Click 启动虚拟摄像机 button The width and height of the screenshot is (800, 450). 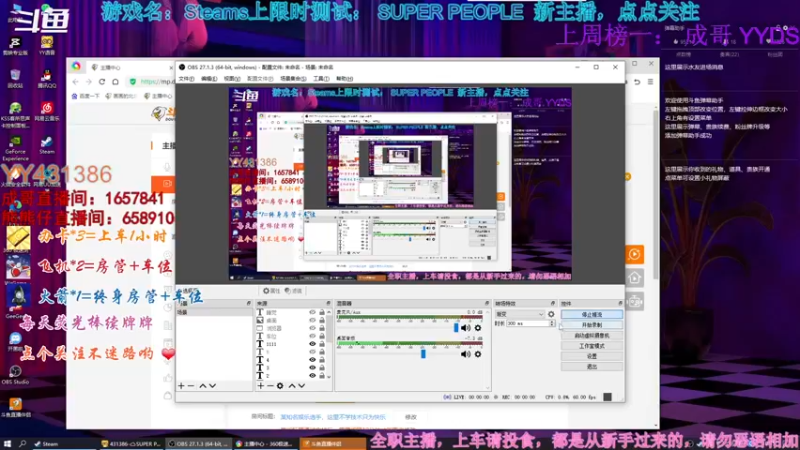(592, 336)
